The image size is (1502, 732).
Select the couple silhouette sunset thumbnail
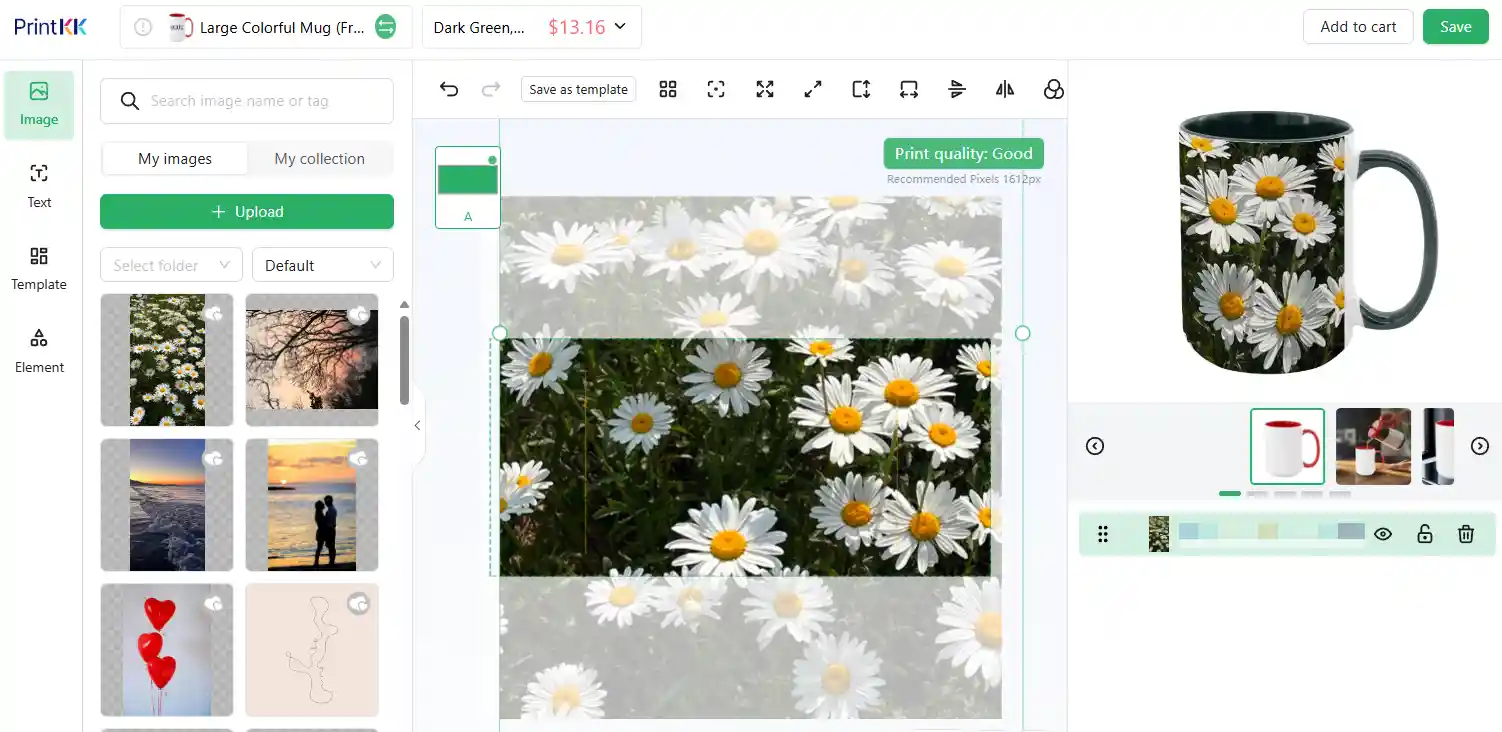pos(312,505)
